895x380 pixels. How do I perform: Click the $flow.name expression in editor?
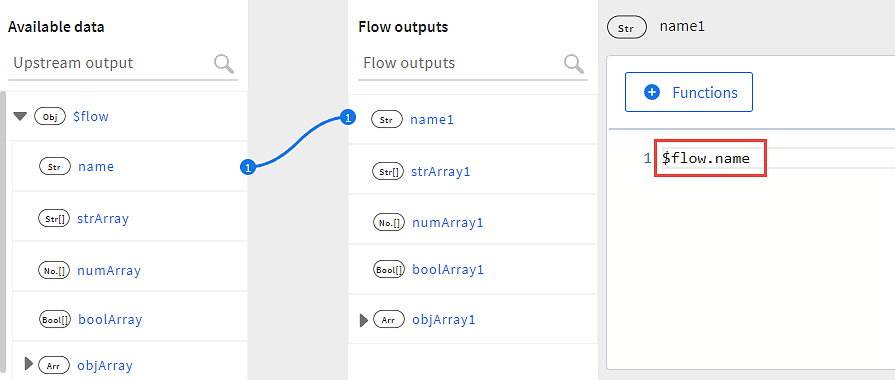click(706, 158)
